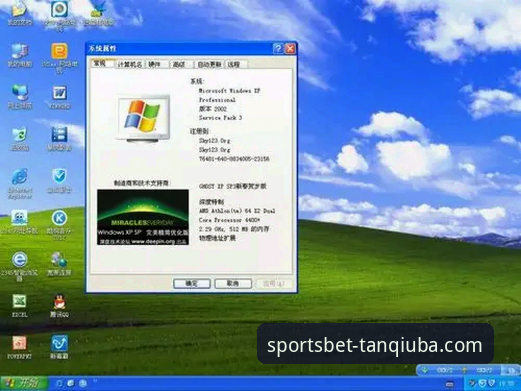Click the Windows XP monitor logo image
Screen dimensions: 521x391
143,119
